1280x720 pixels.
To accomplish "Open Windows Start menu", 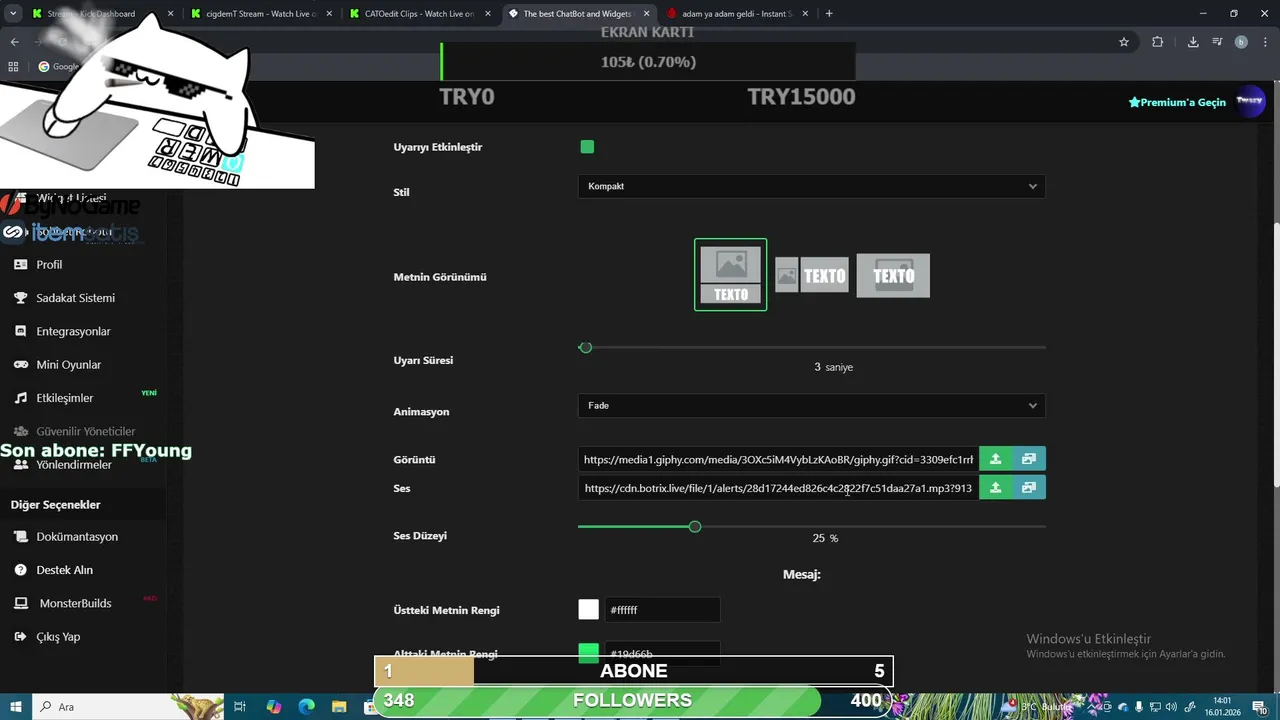I will click(16, 706).
